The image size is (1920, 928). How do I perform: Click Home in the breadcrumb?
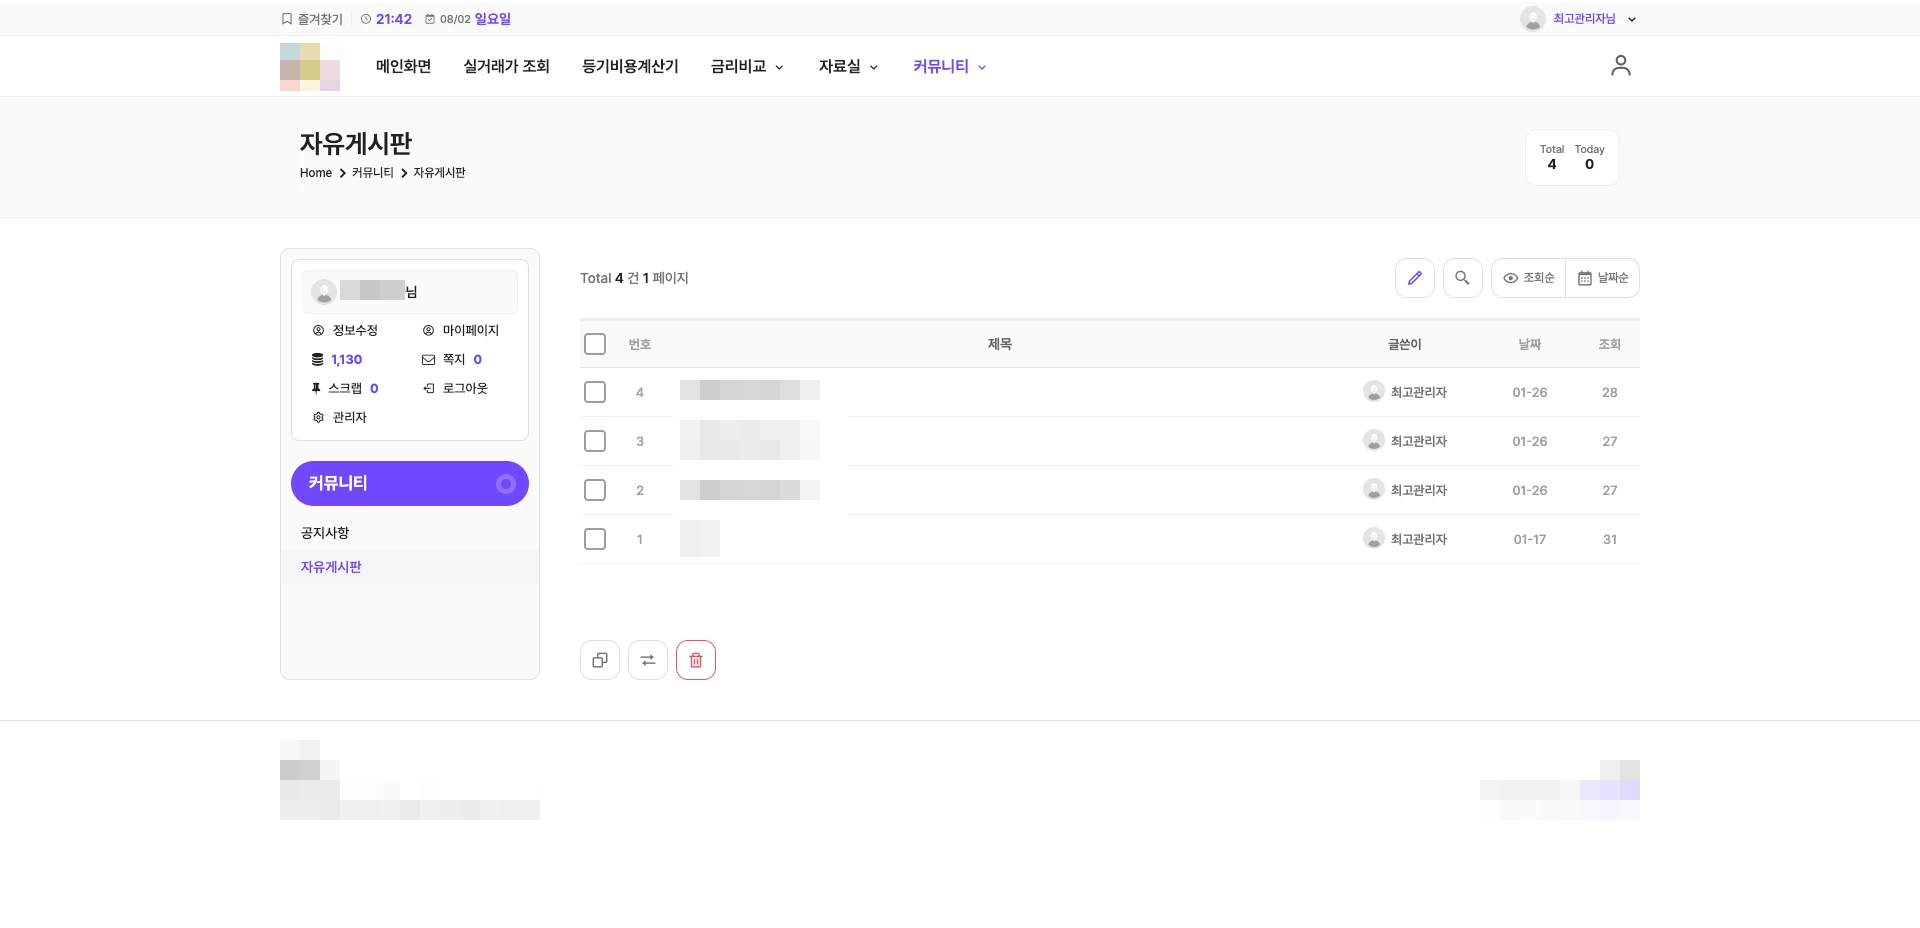316,173
